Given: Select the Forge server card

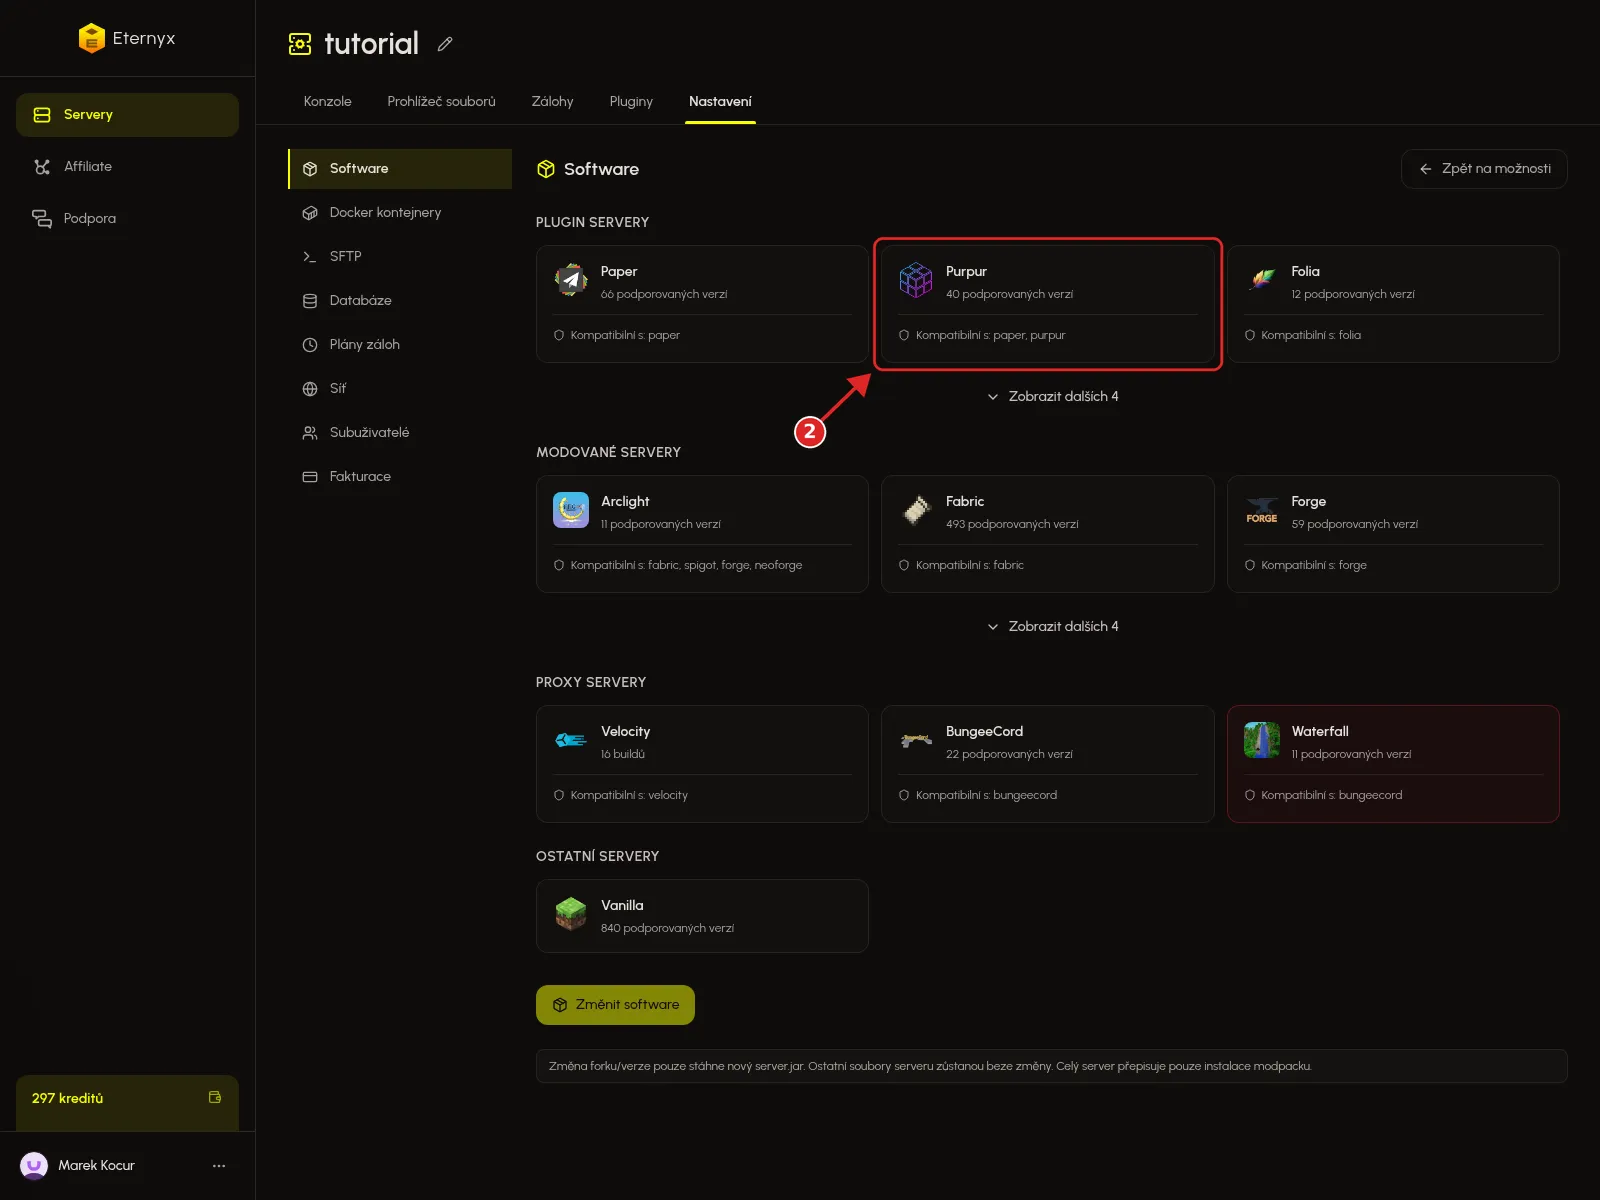Looking at the screenshot, I should [1393, 534].
